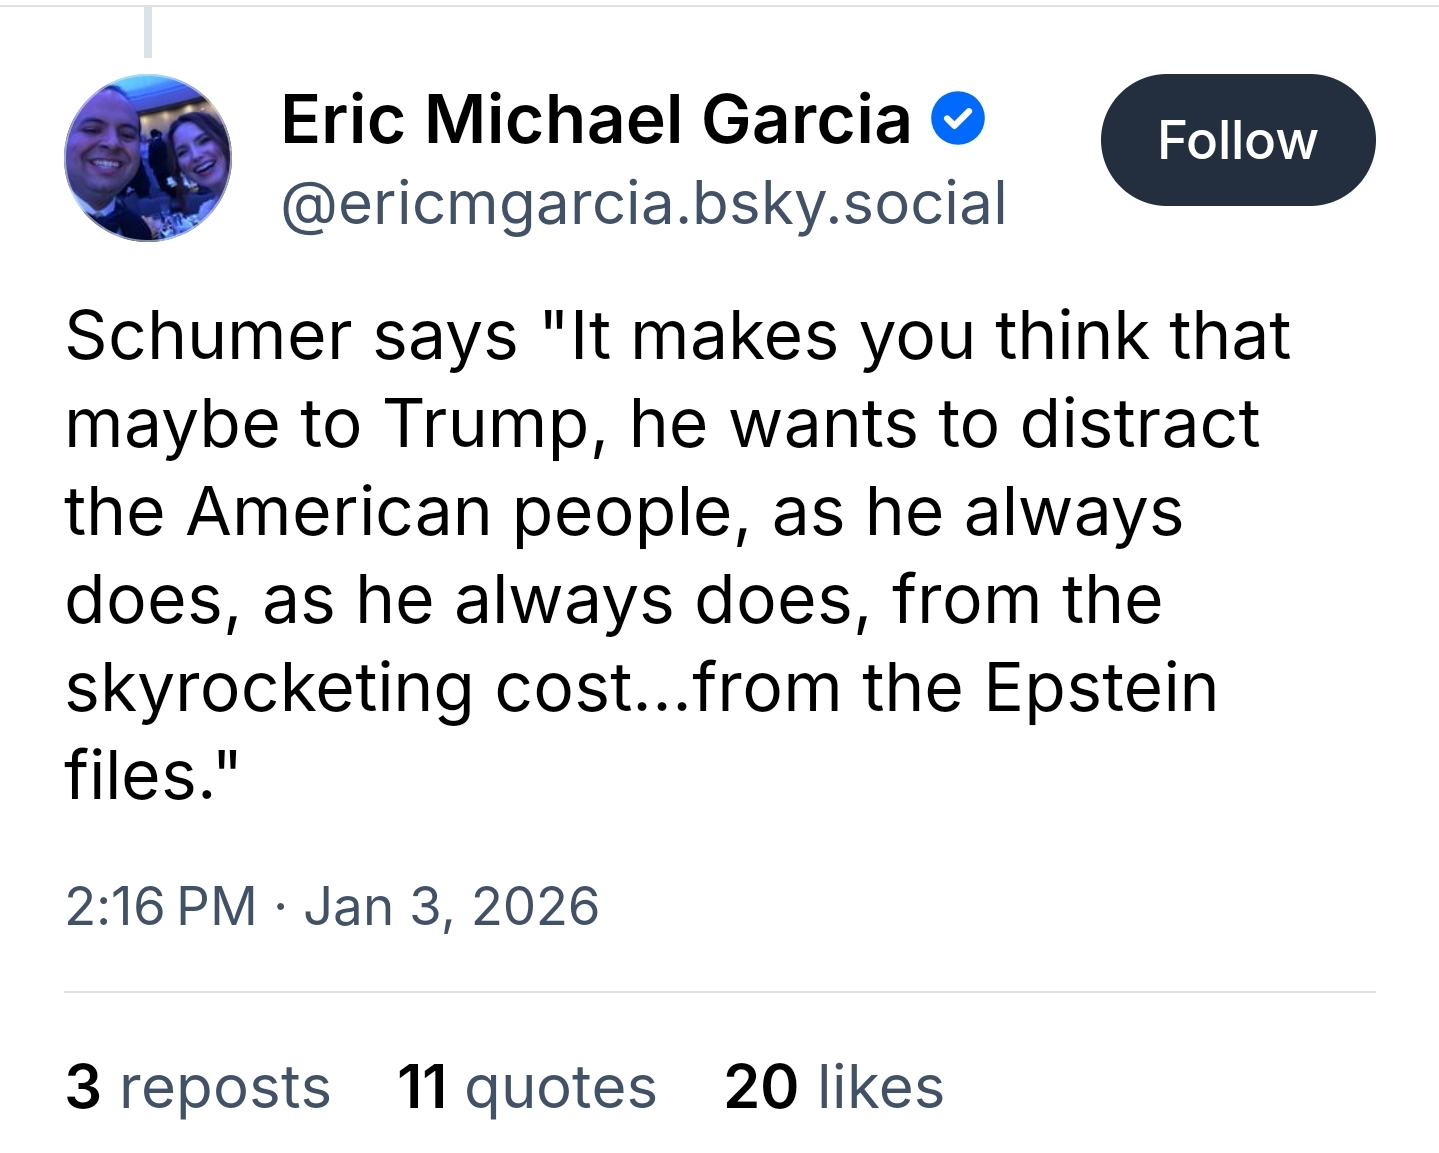
Task: Click the @ericmgarcia.bsky.social handle
Action: pos(643,204)
